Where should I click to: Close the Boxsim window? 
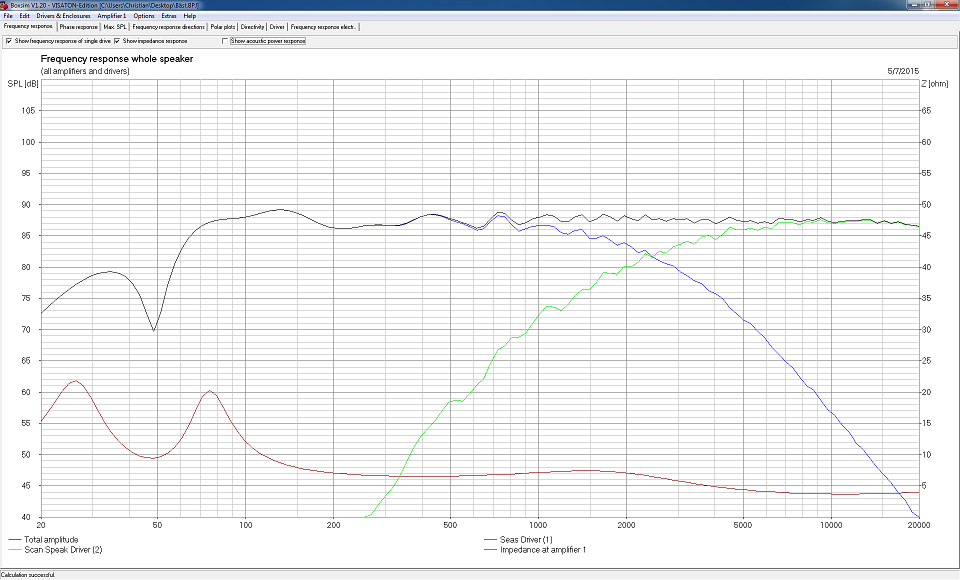click(x=947, y=4)
